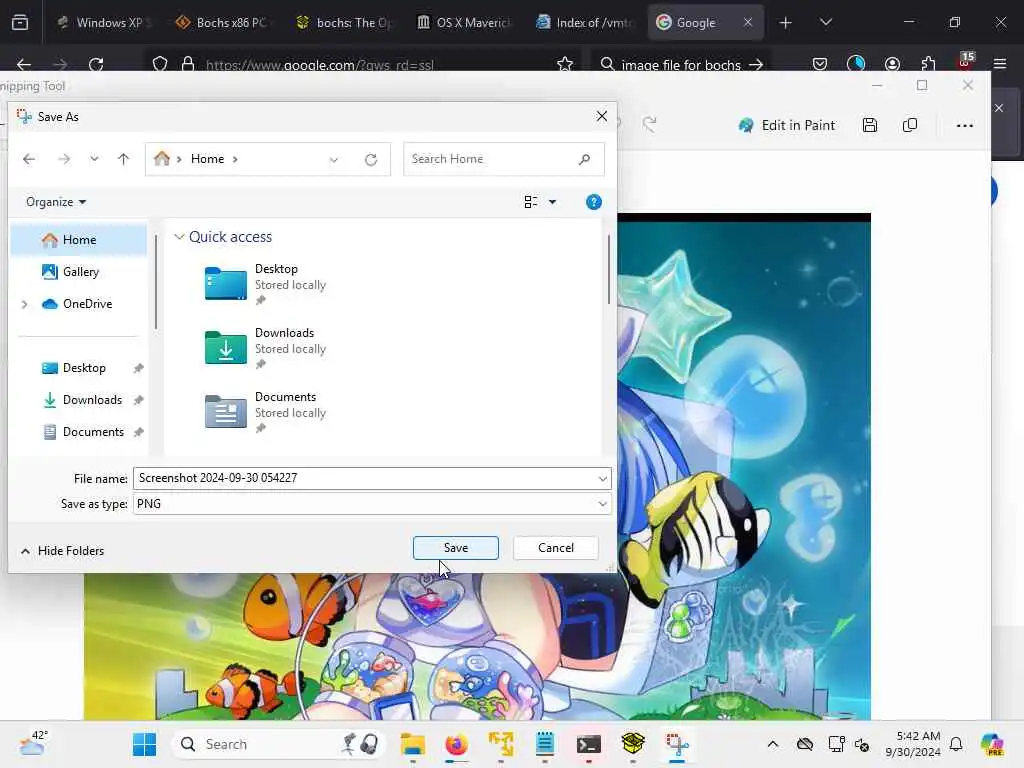
Task: Open a new browser tab
Action: [785, 23]
